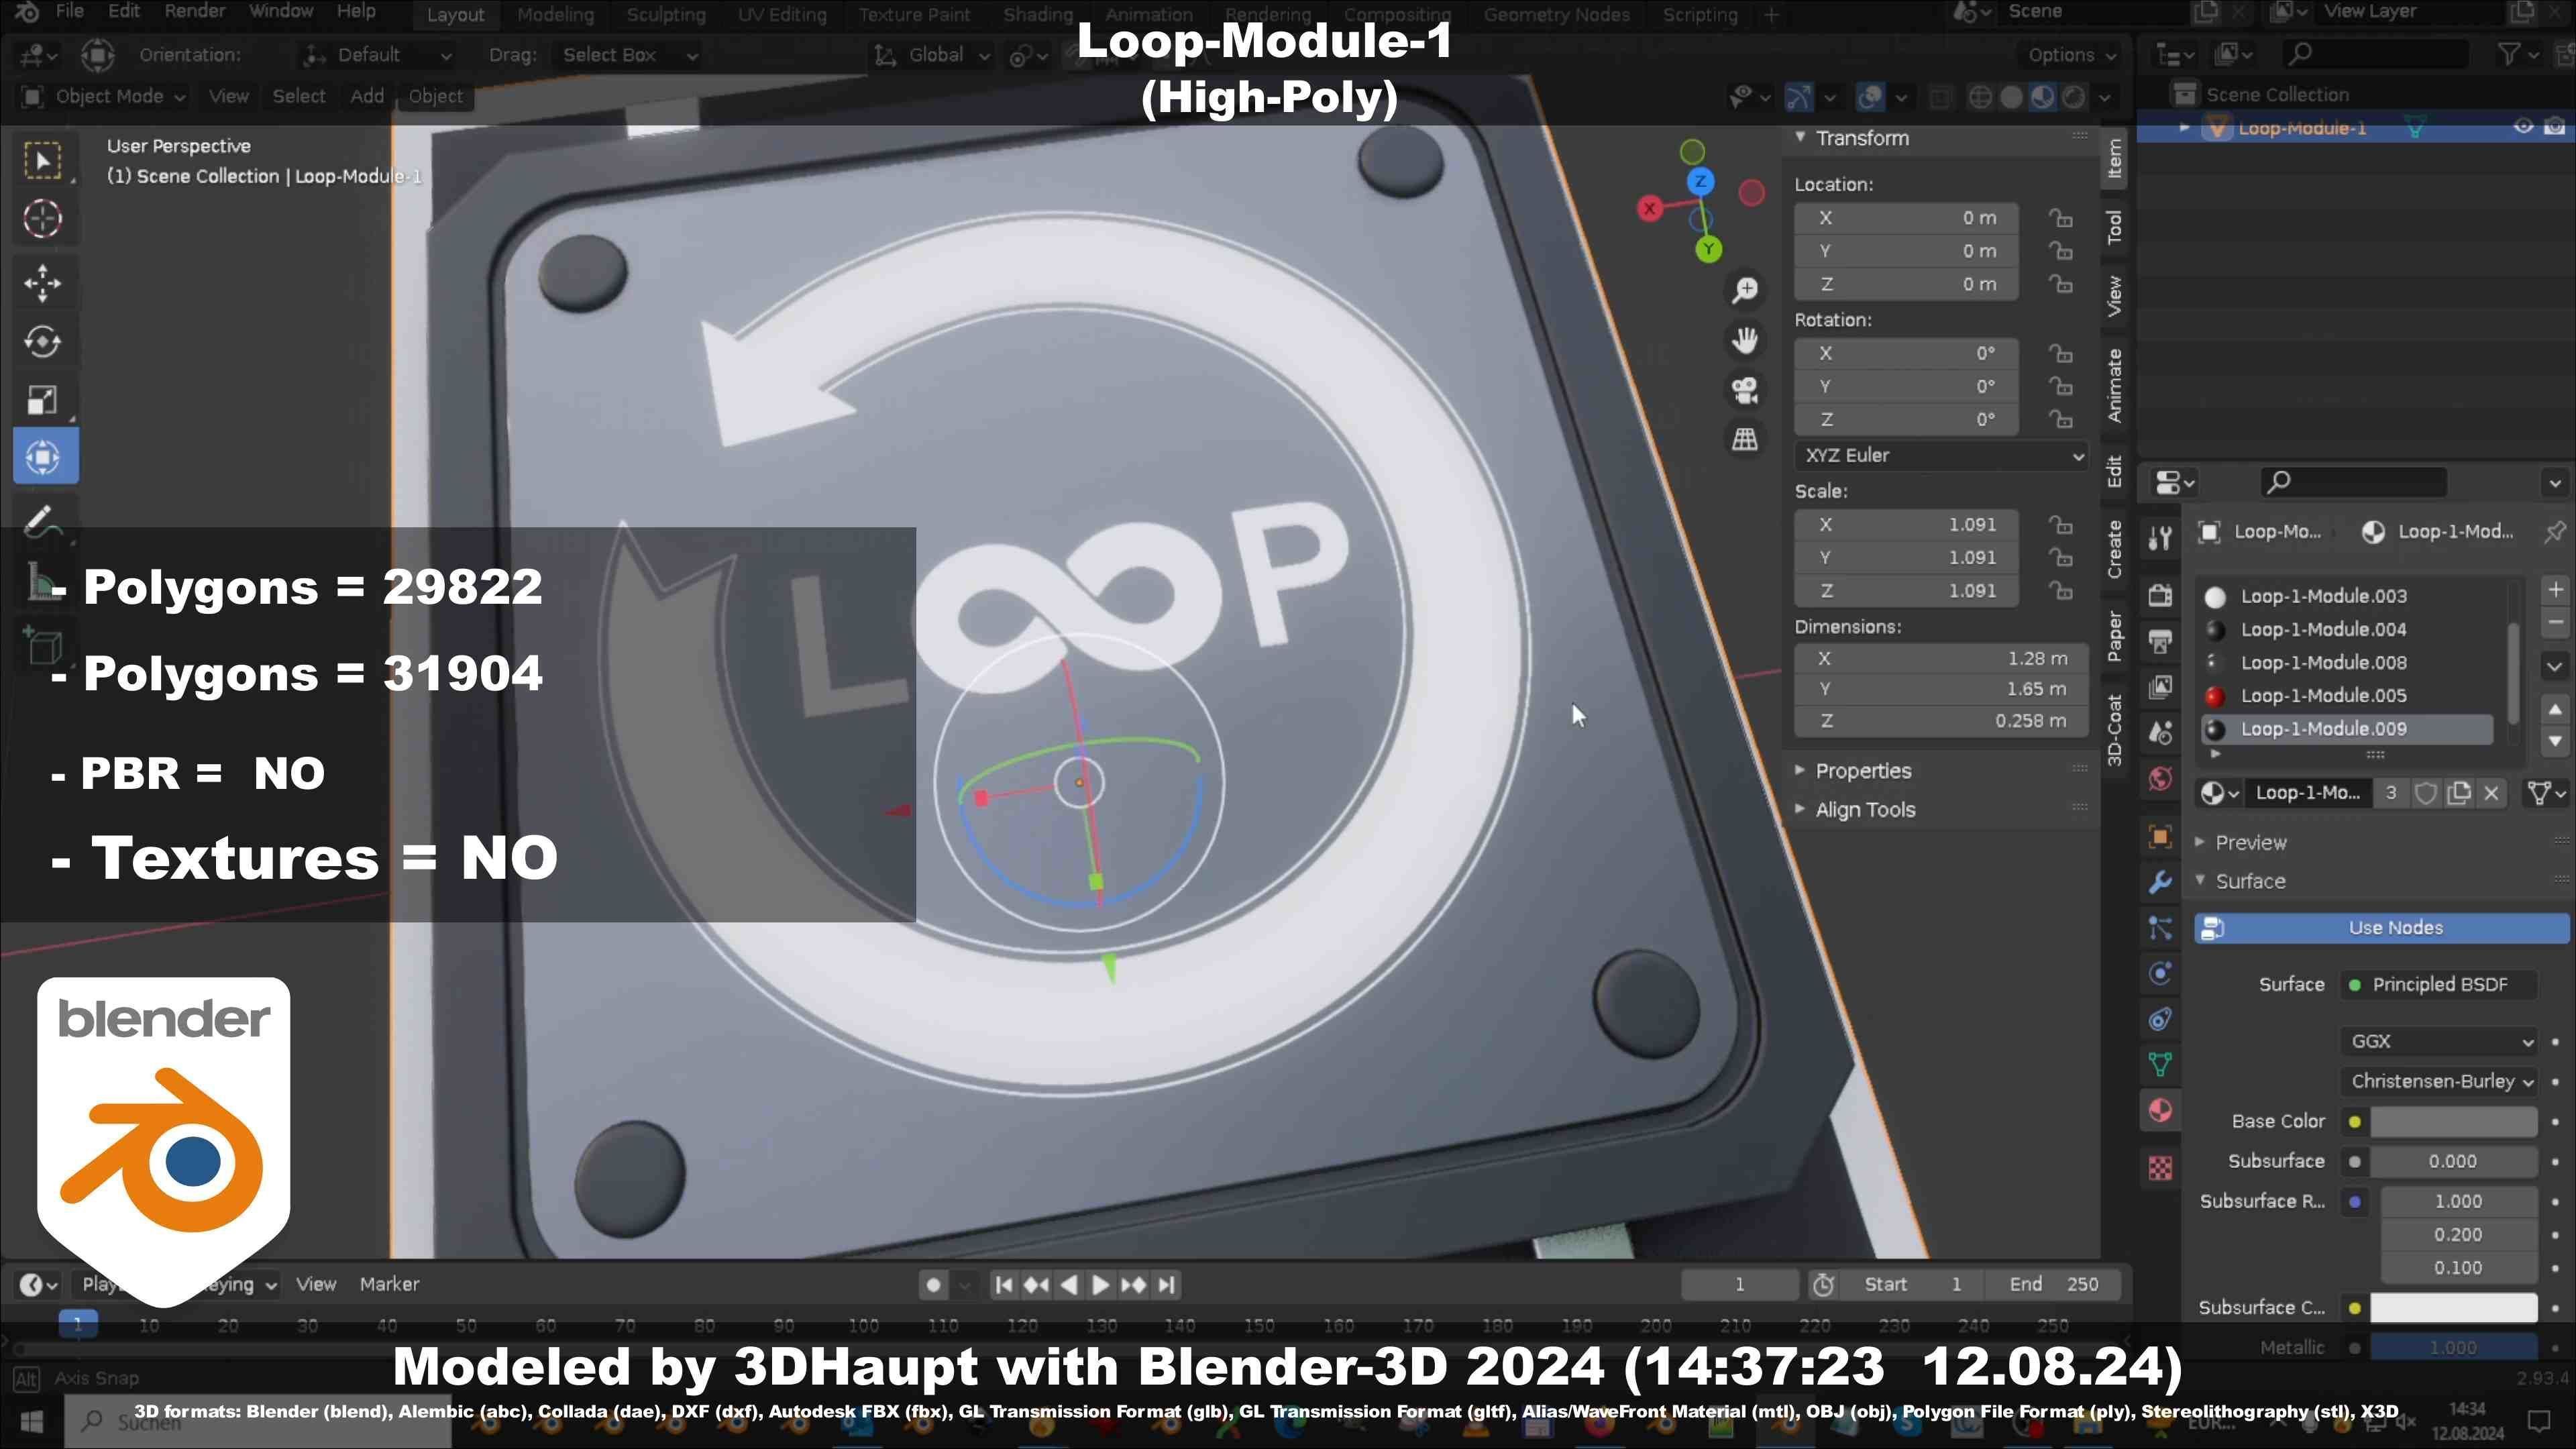
Task: Select the Annotate pencil tool
Action: pyautogui.click(x=42, y=522)
